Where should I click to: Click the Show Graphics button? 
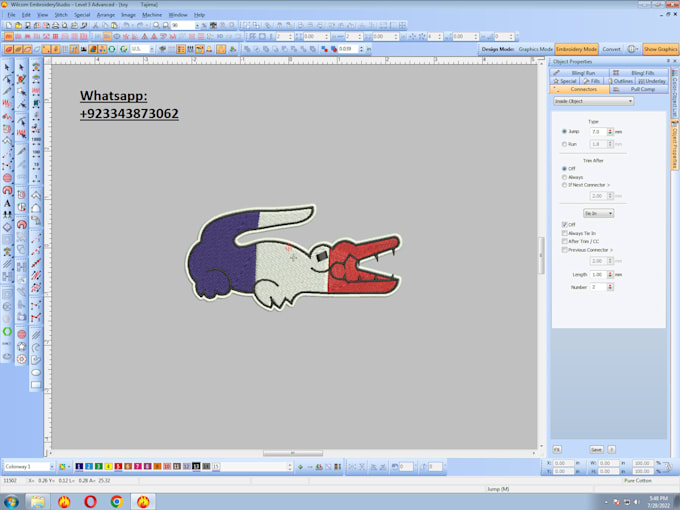(660, 49)
